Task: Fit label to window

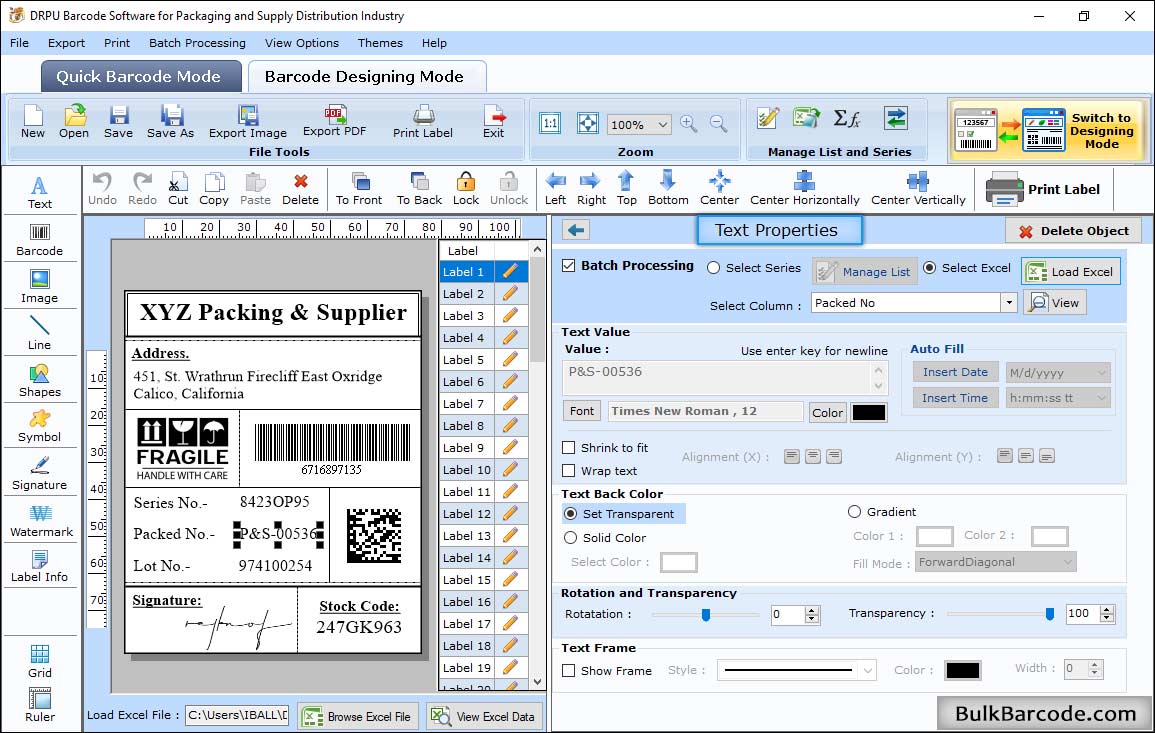Action: tap(588, 124)
